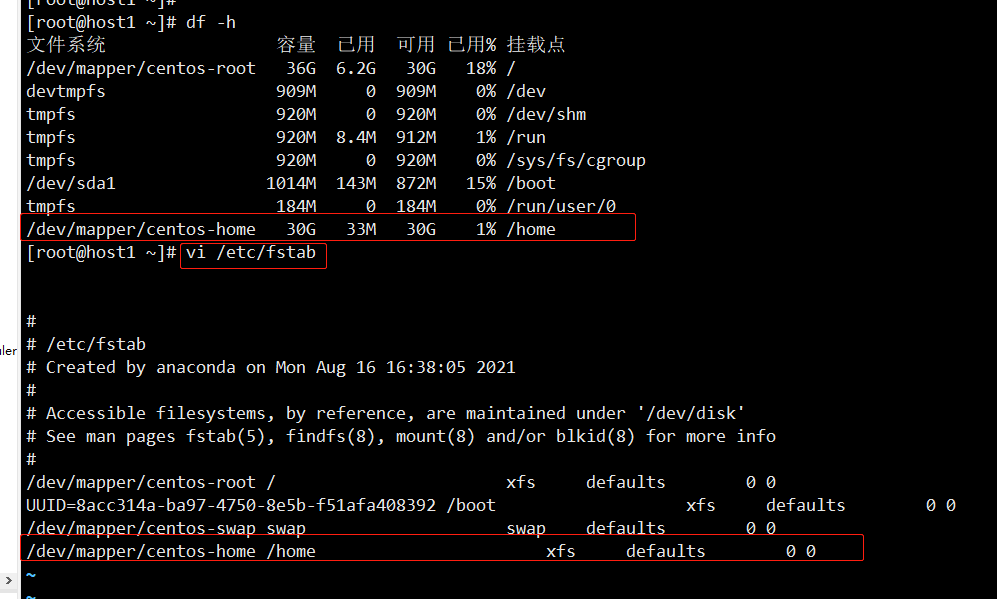997x599 pixels.
Task: Click the "See man pages fstab(5)" comment line
Action: [401, 436]
